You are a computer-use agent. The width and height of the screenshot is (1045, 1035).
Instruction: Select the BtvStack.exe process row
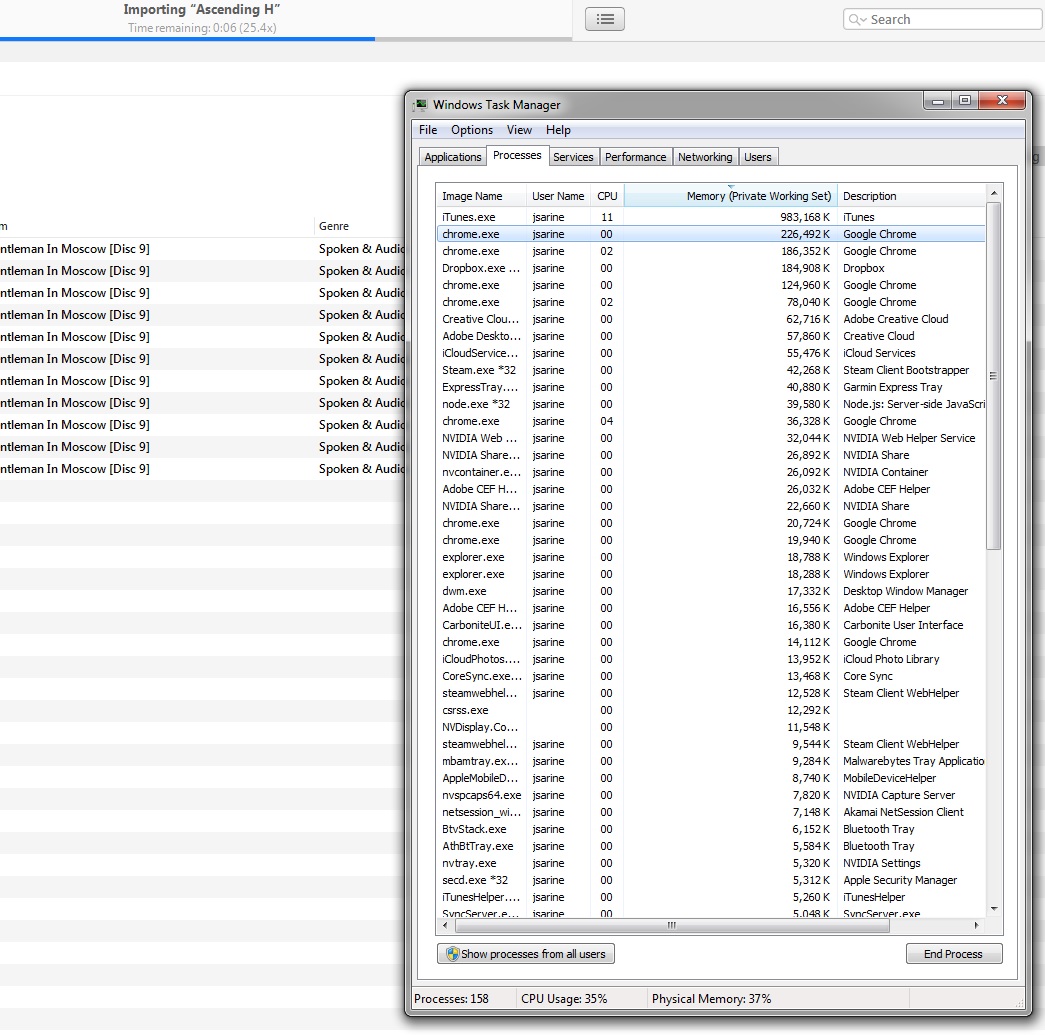tap(710, 829)
